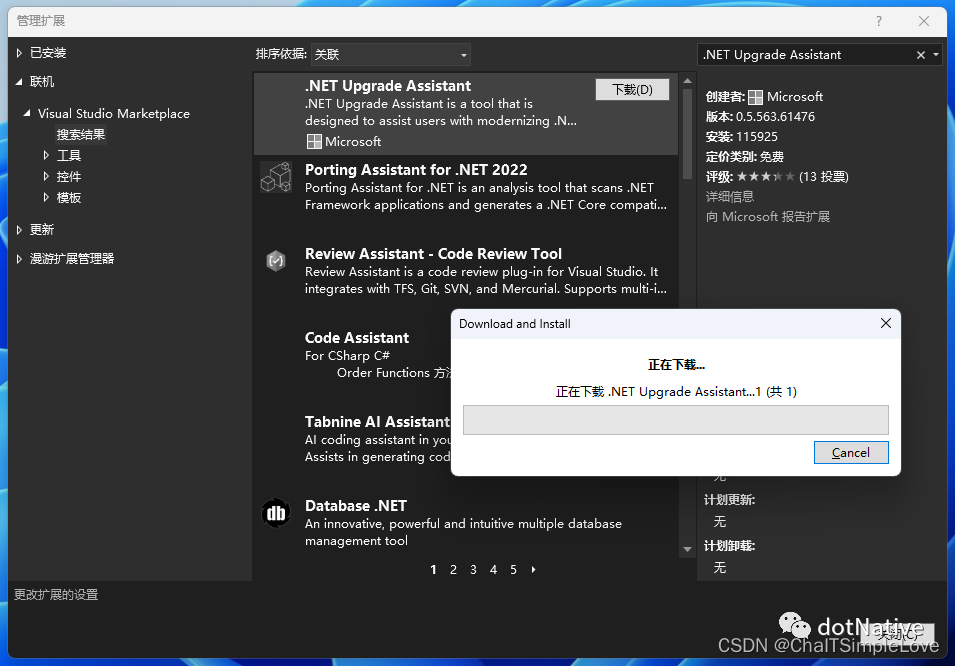Collapse the Visual Studio Marketplace node
Viewport: 955px width, 666px height.
point(27,113)
